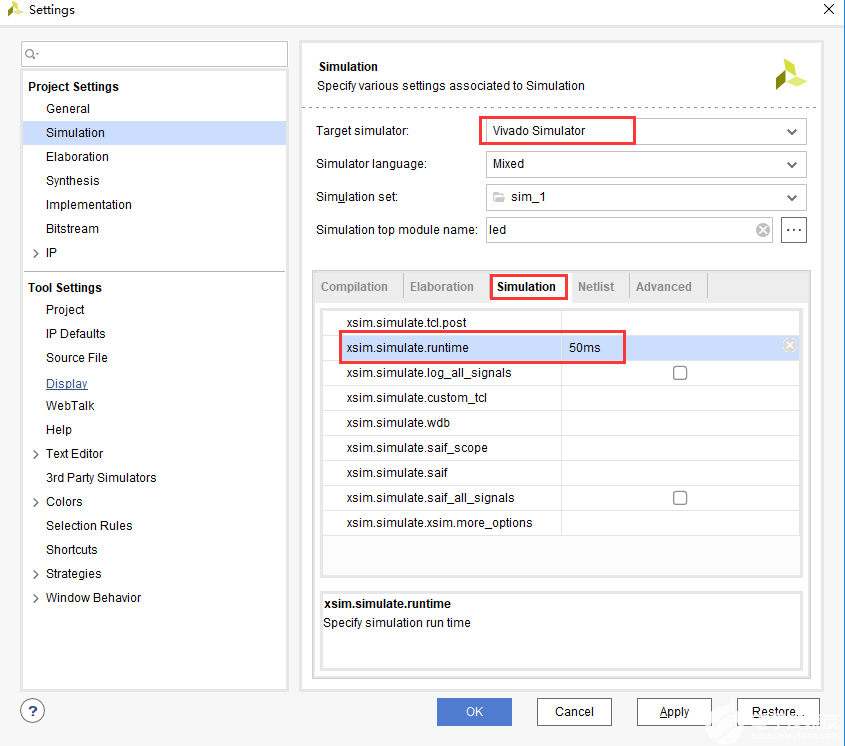Reset the xsim.simulate.runtime value
Viewport: 845px width, 746px height.
[789, 345]
